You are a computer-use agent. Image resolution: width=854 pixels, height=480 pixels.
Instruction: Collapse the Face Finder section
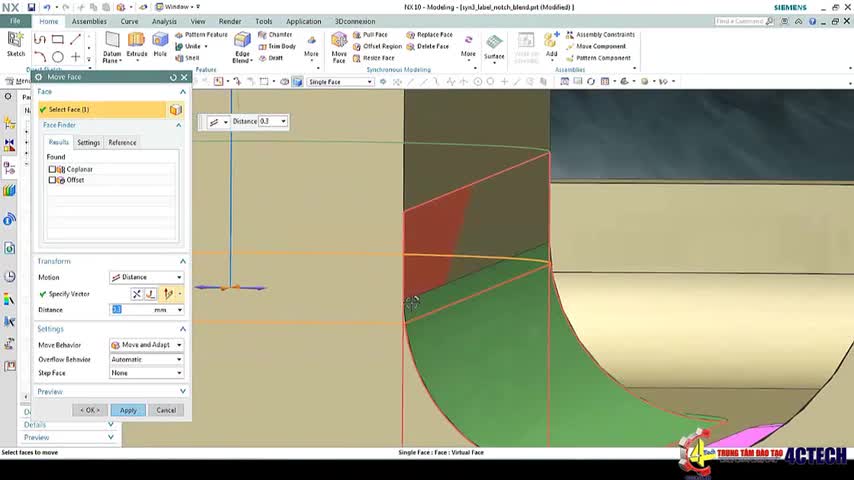[178, 125]
